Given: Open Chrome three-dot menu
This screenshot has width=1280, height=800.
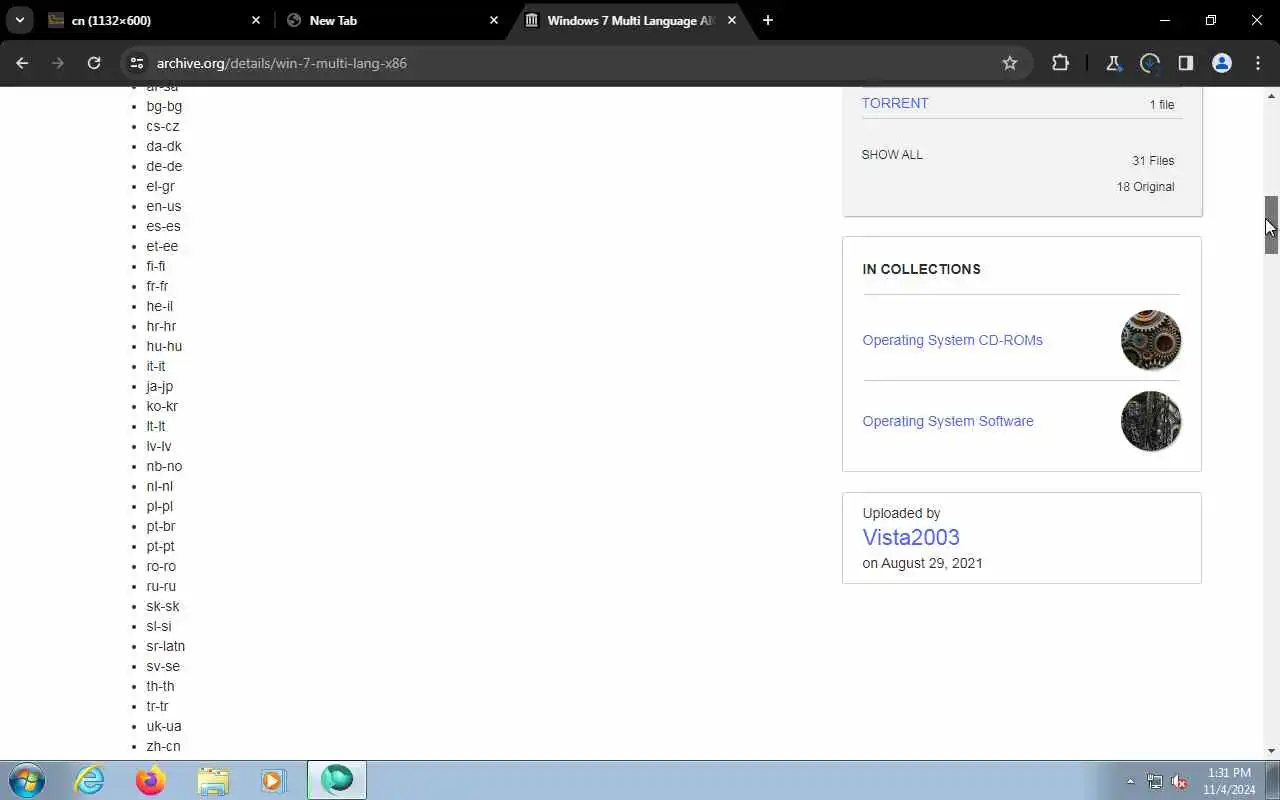Looking at the screenshot, I should click(1258, 63).
